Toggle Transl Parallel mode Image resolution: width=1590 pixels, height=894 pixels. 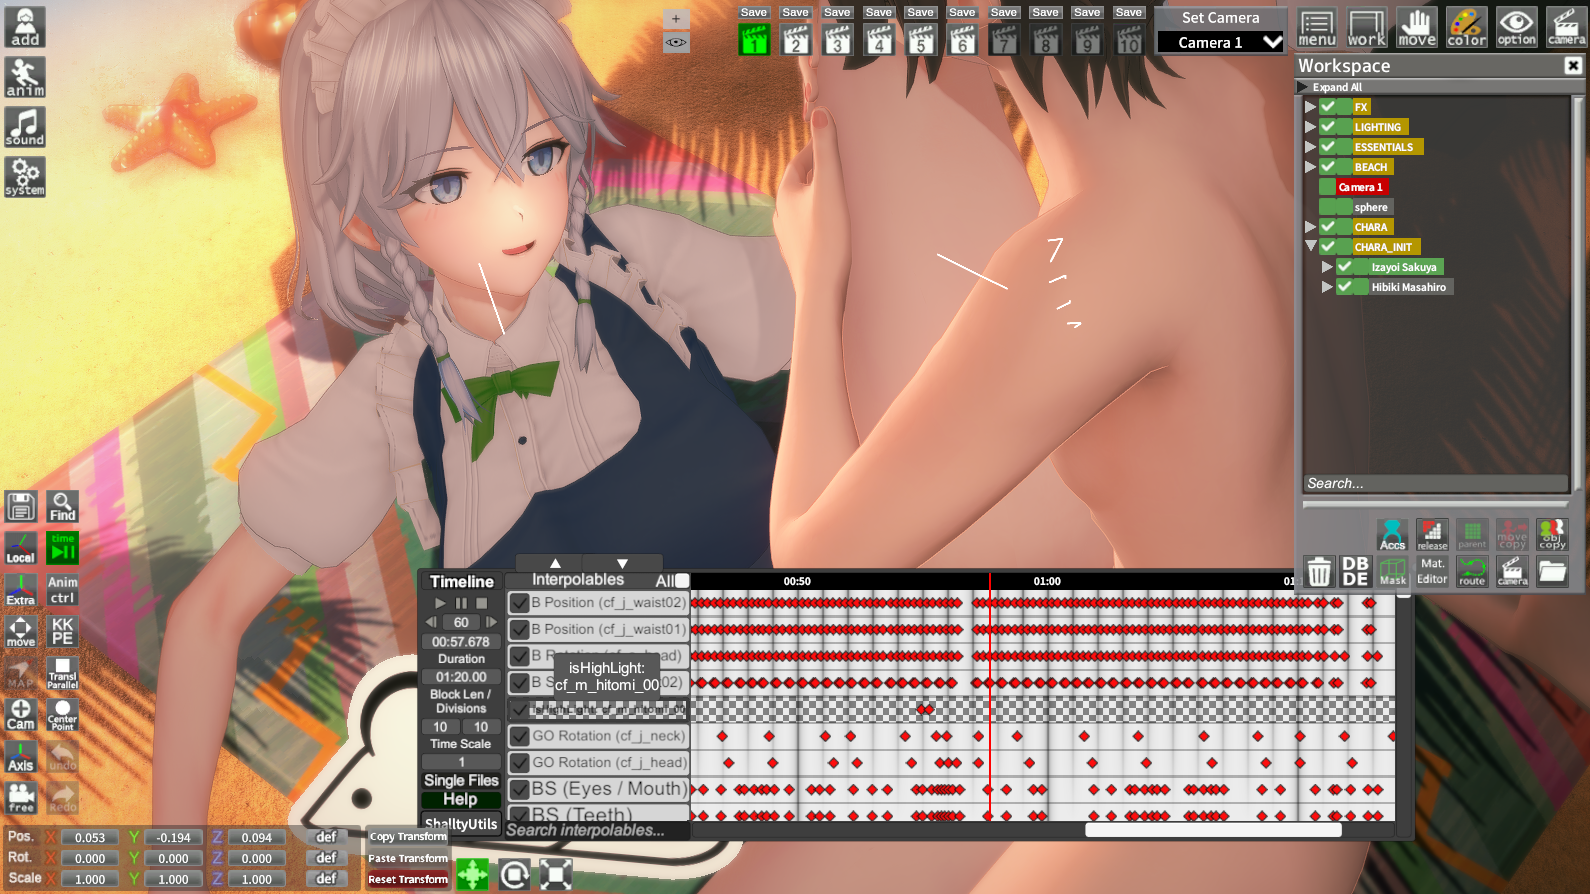62,673
